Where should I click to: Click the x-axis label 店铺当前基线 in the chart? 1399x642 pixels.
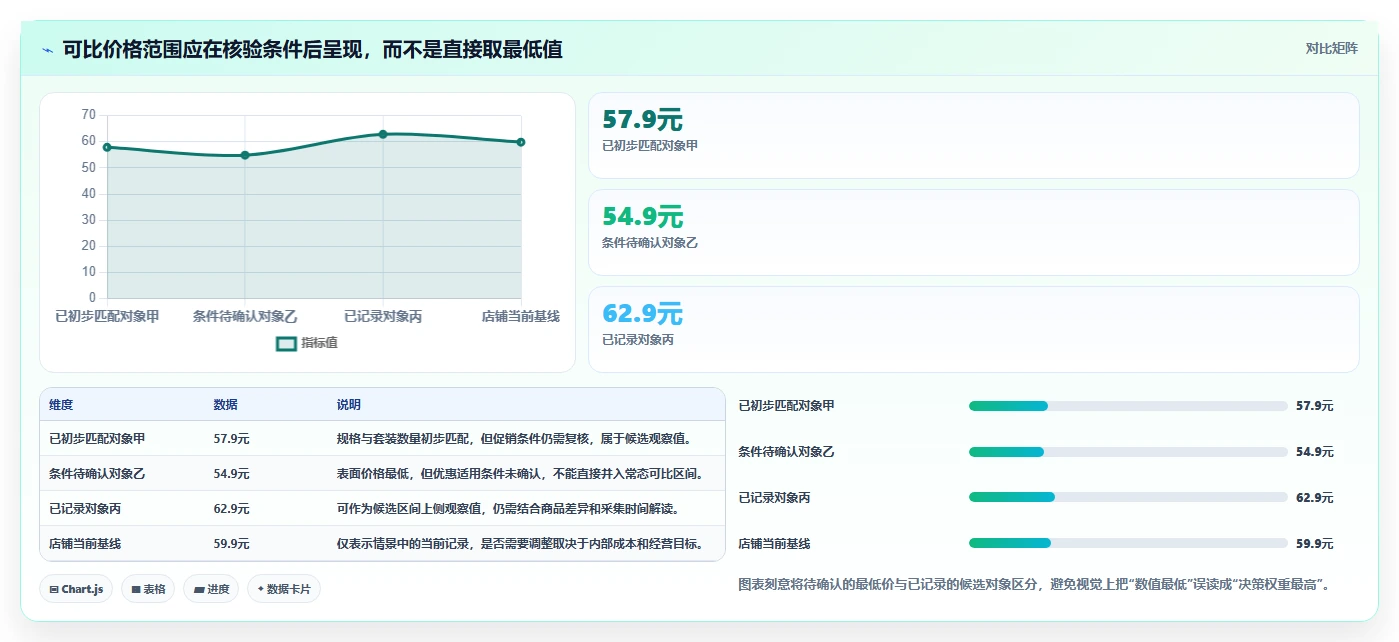coord(520,316)
